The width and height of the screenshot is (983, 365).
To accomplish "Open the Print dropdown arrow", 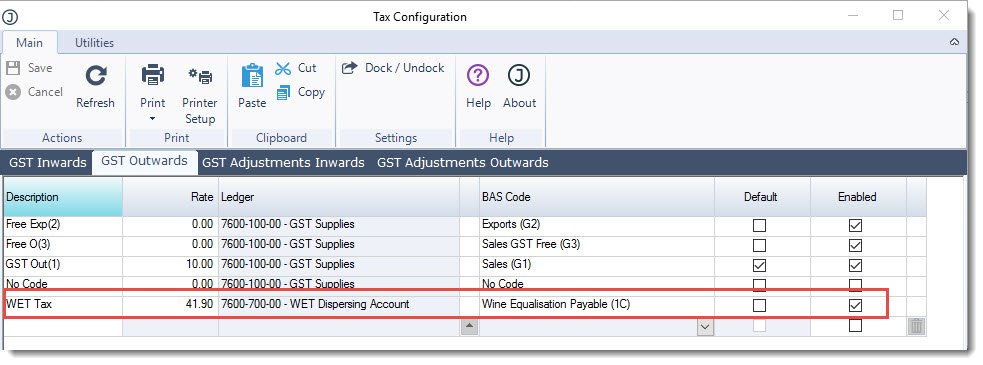I will coord(152,119).
